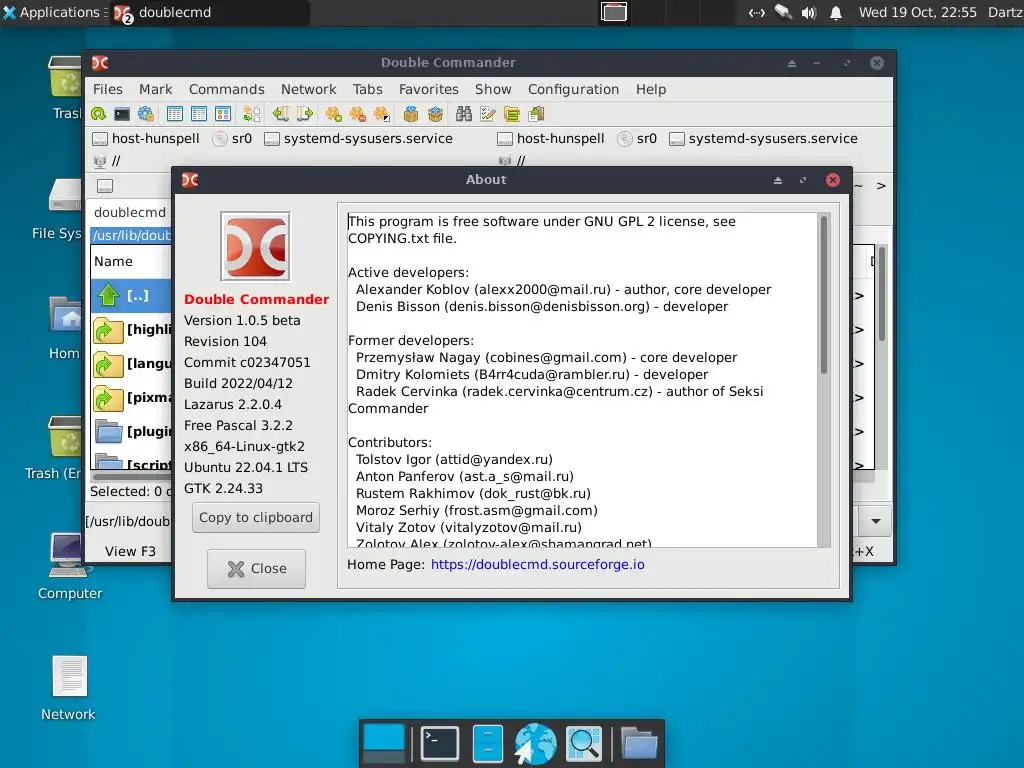Select the [plugi folder row
This screenshot has width=1024, height=768.
point(131,431)
